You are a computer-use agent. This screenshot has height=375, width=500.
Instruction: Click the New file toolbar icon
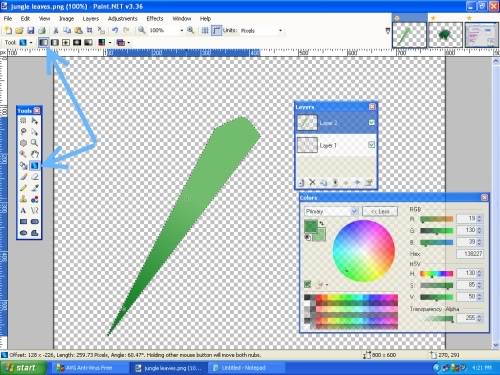[8, 30]
